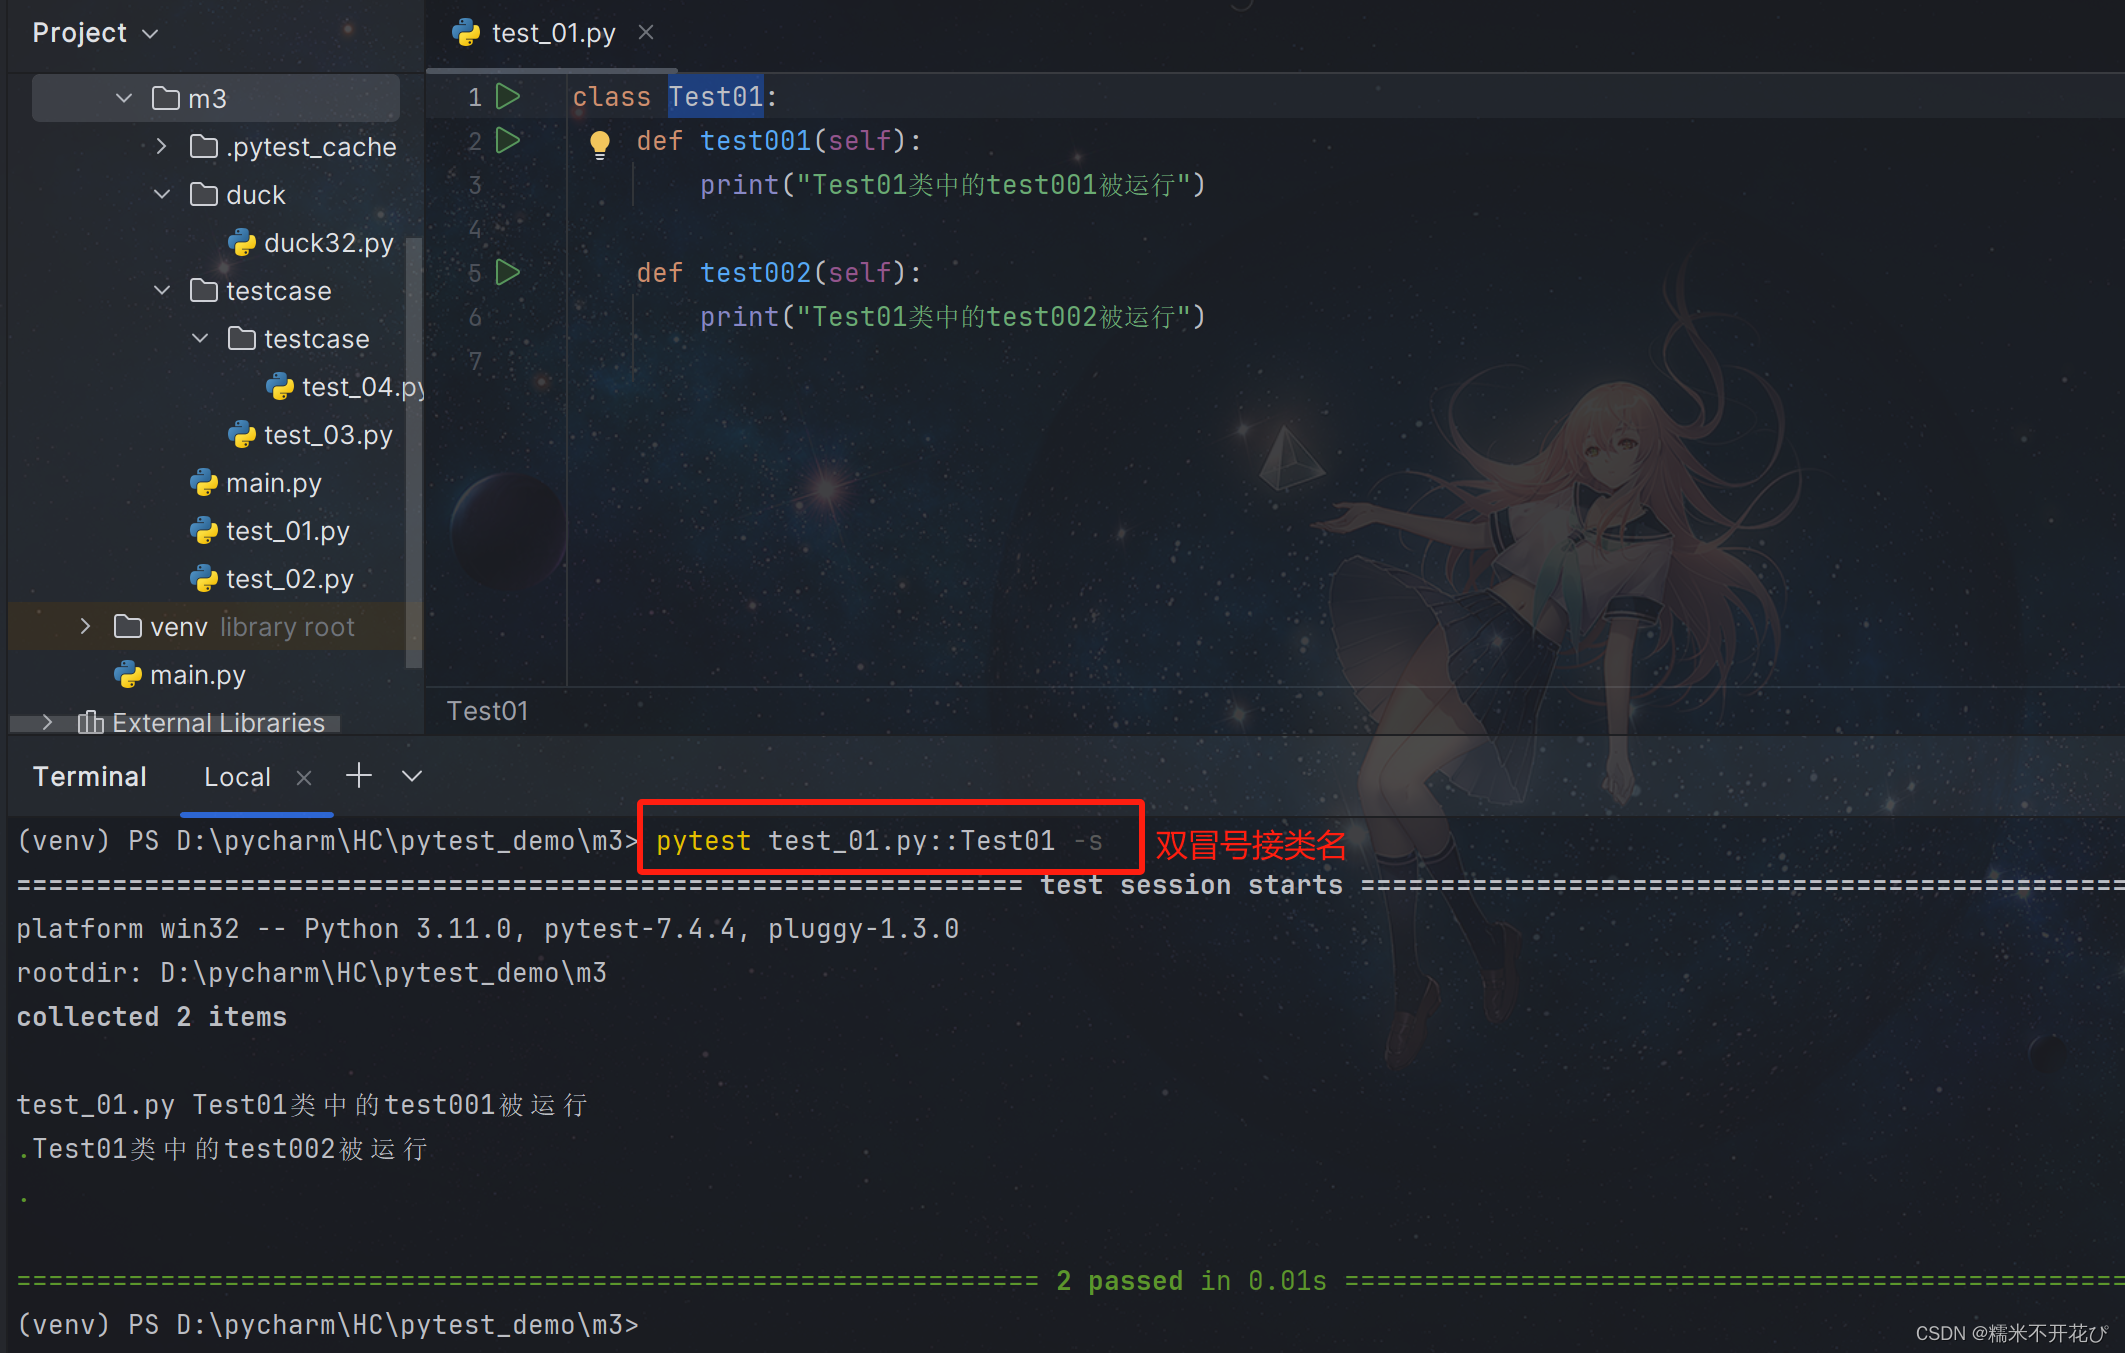
Task: Open duck32.py in project tree
Action: [328, 243]
